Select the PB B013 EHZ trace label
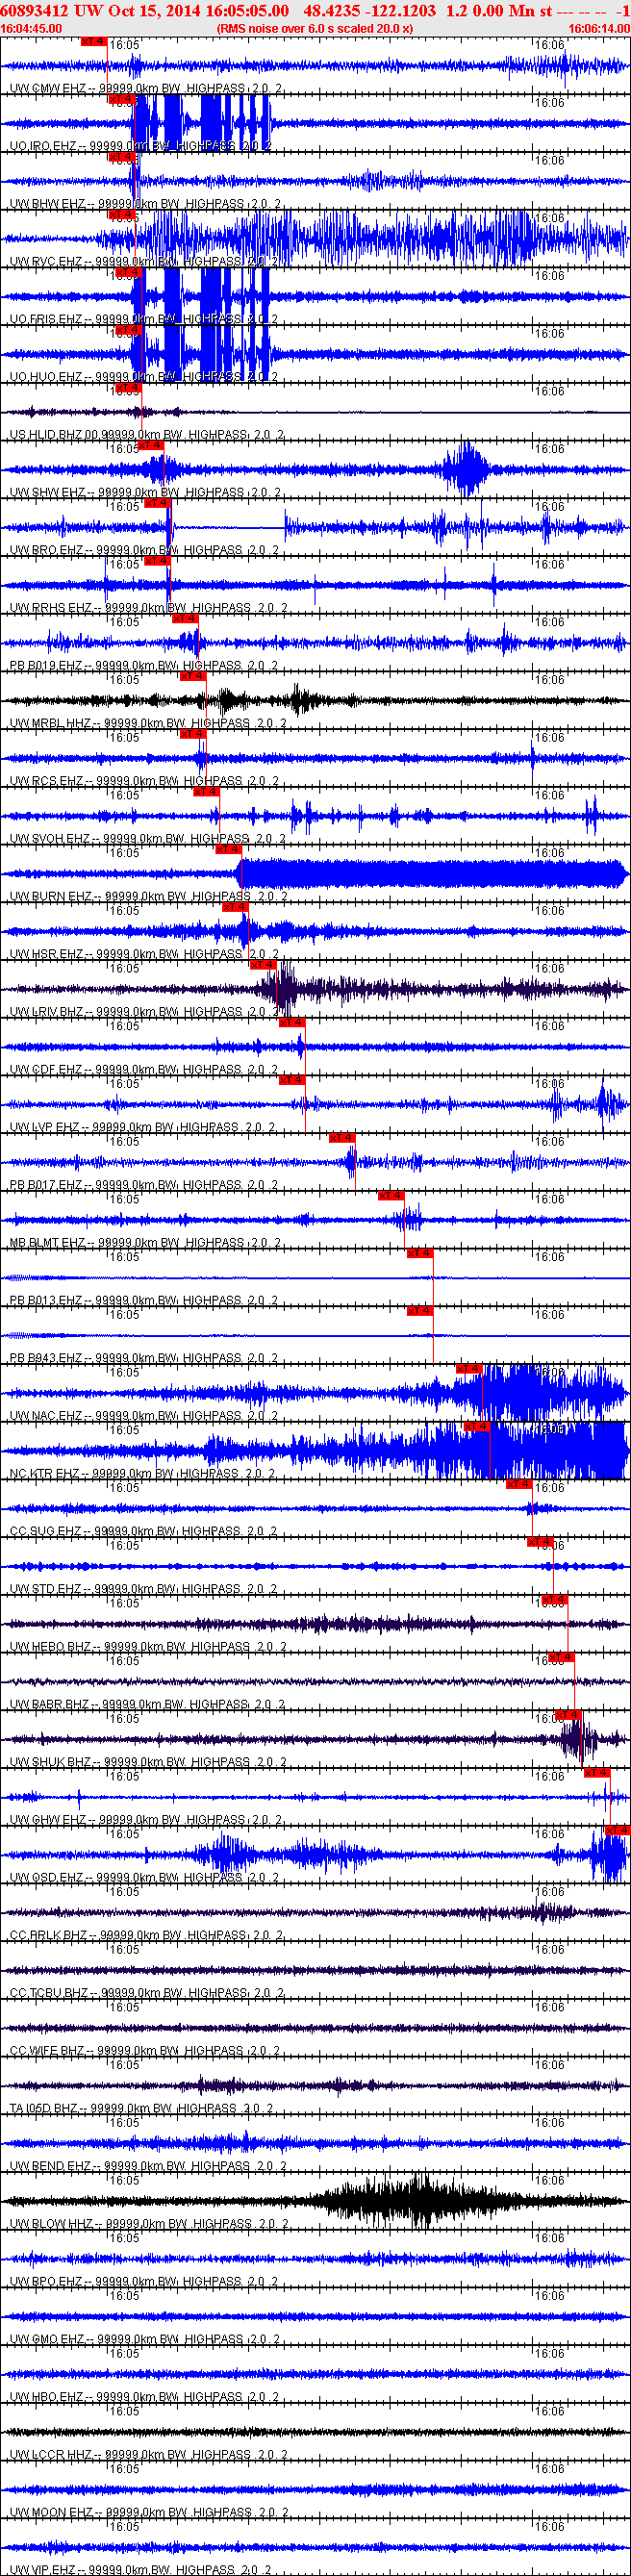The width and height of the screenshot is (631, 2576). pos(143,1301)
